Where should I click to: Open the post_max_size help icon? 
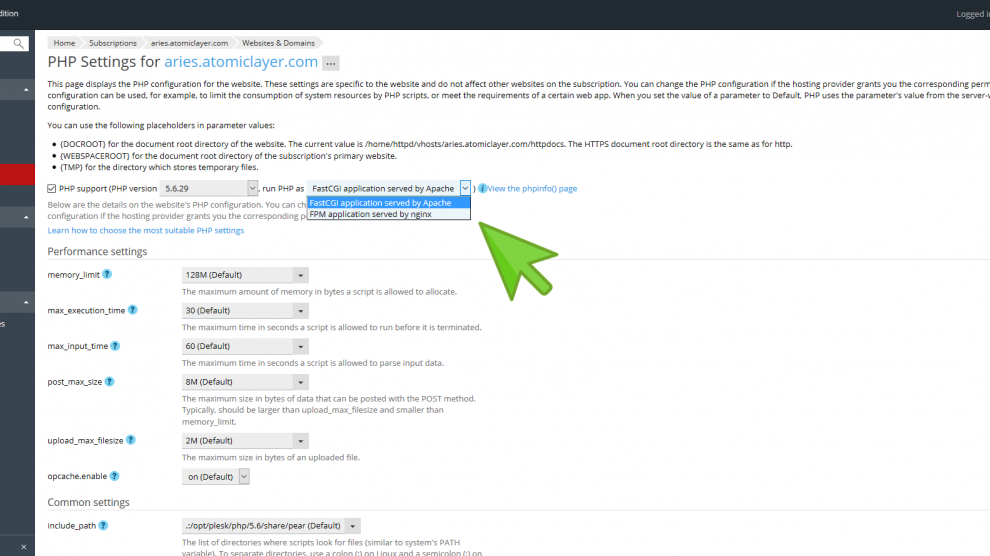[x=109, y=382]
